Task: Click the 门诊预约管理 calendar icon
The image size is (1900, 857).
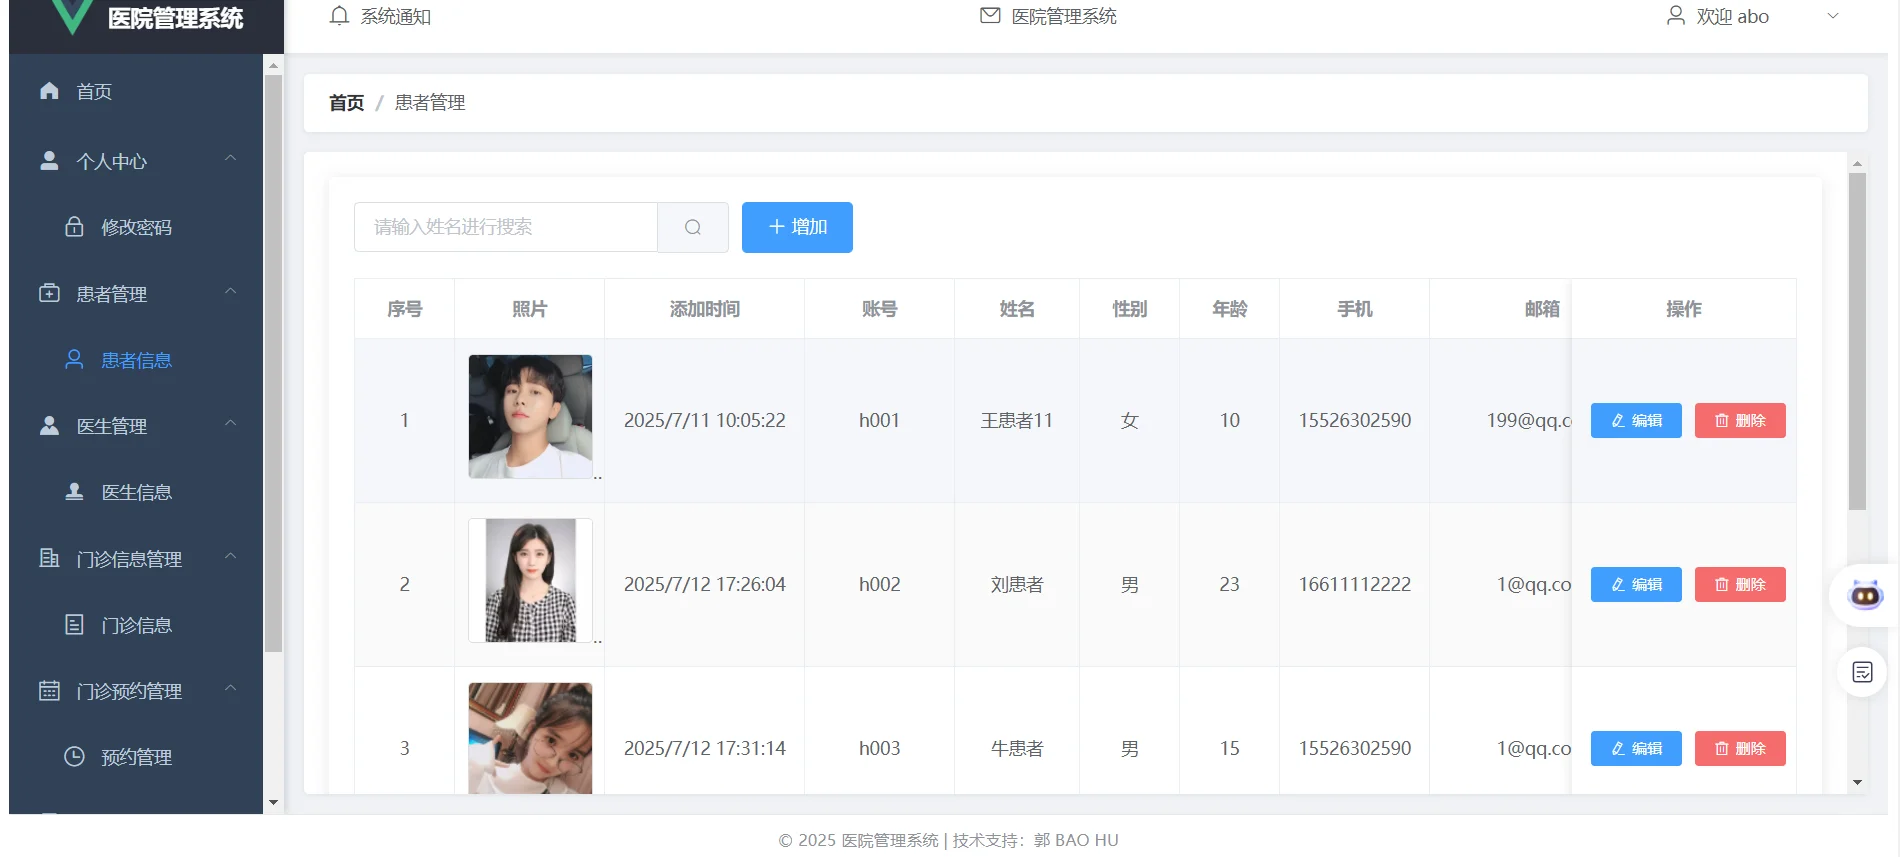Action: [49, 690]
